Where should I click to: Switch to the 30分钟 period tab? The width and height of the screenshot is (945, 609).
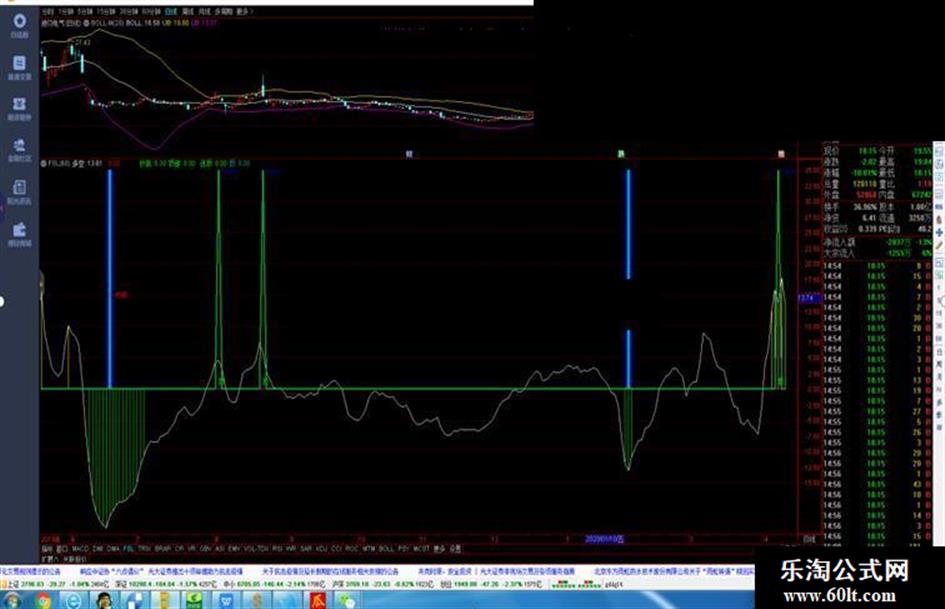pos(128,12)
